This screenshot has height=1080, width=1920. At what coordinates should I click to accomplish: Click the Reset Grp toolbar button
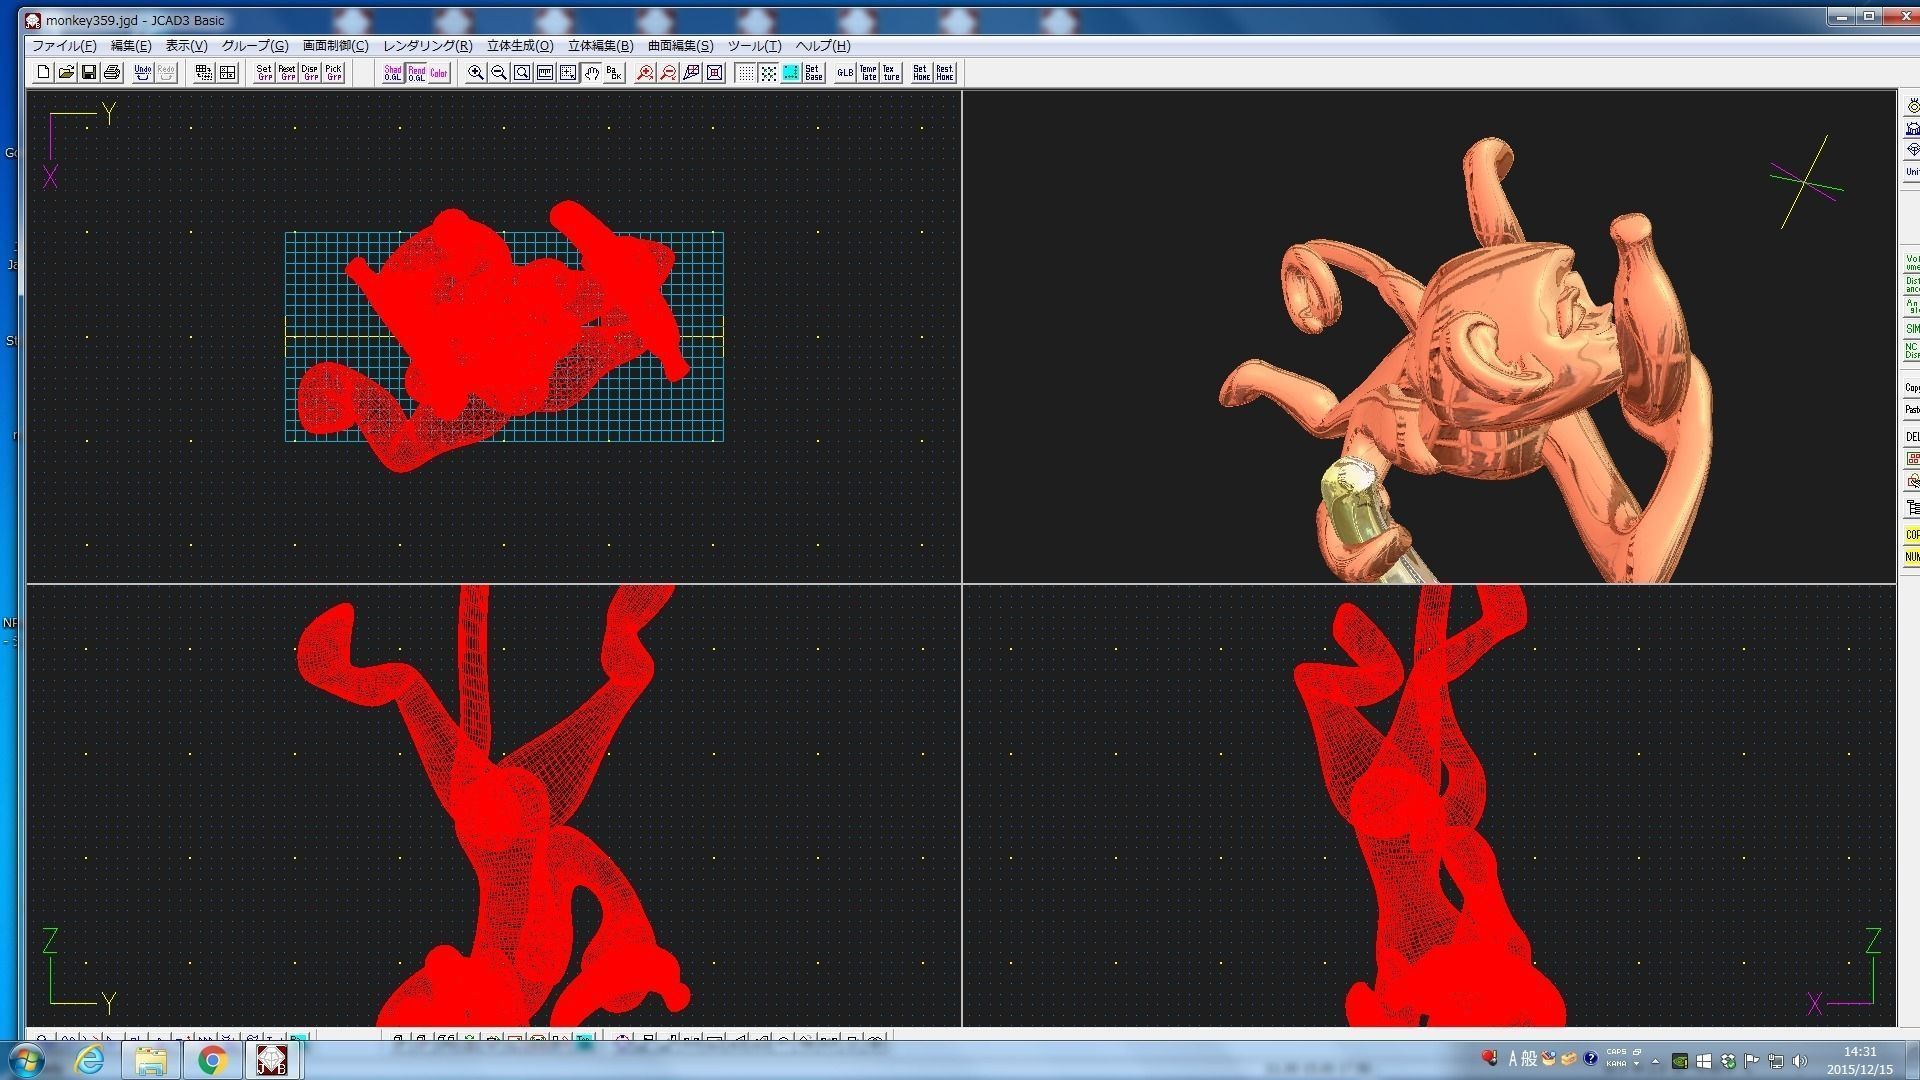[x=287, y=72]
